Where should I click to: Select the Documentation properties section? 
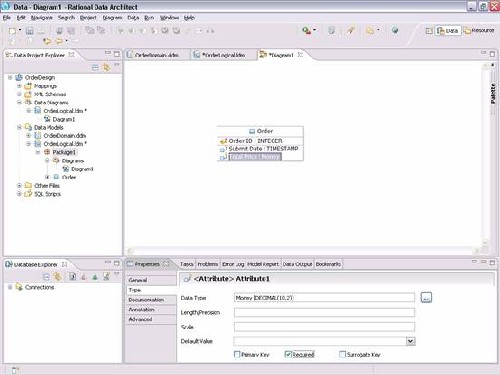pos(152,300)
